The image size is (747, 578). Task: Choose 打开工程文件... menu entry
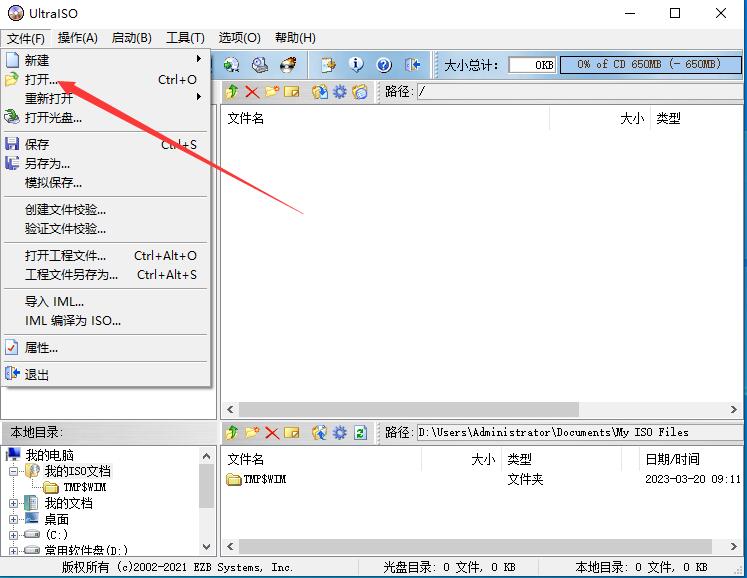click(106, 256)
